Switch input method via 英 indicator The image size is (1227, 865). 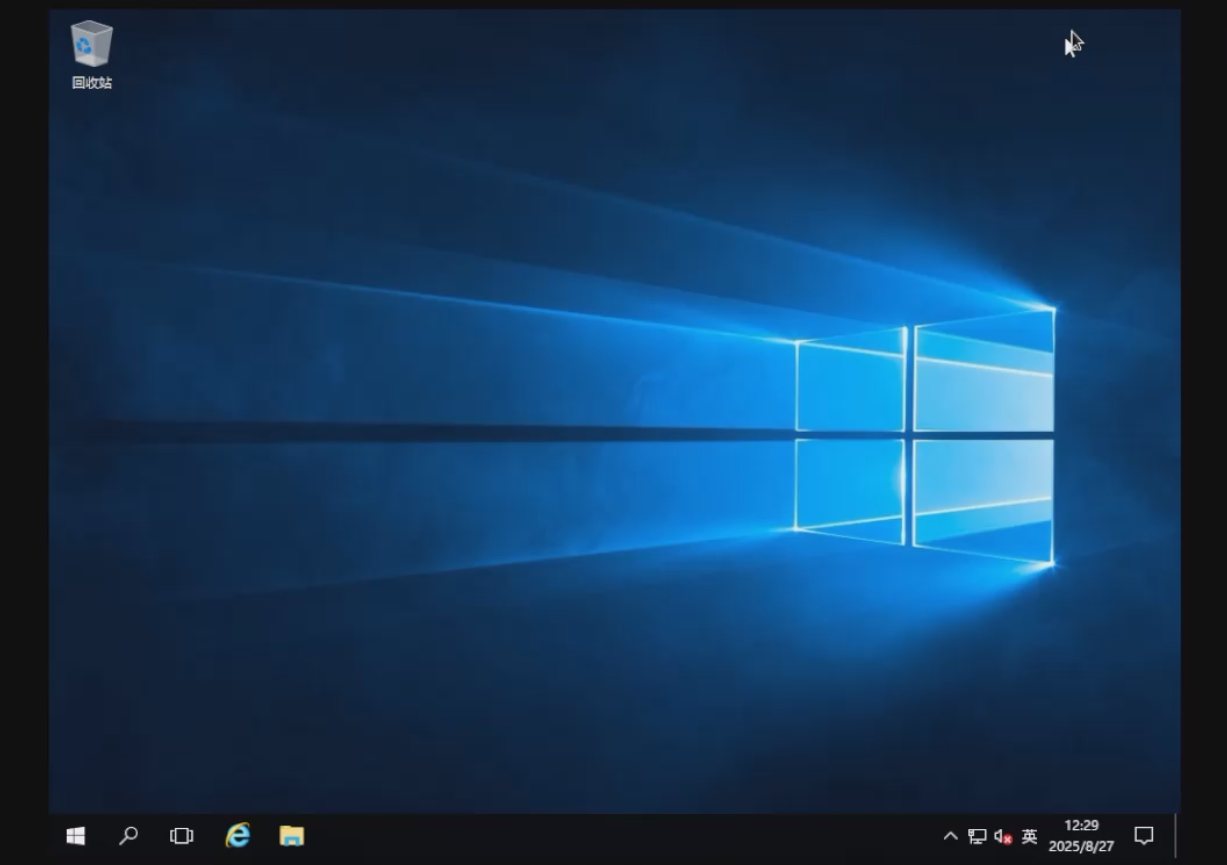coord(1029,836)
